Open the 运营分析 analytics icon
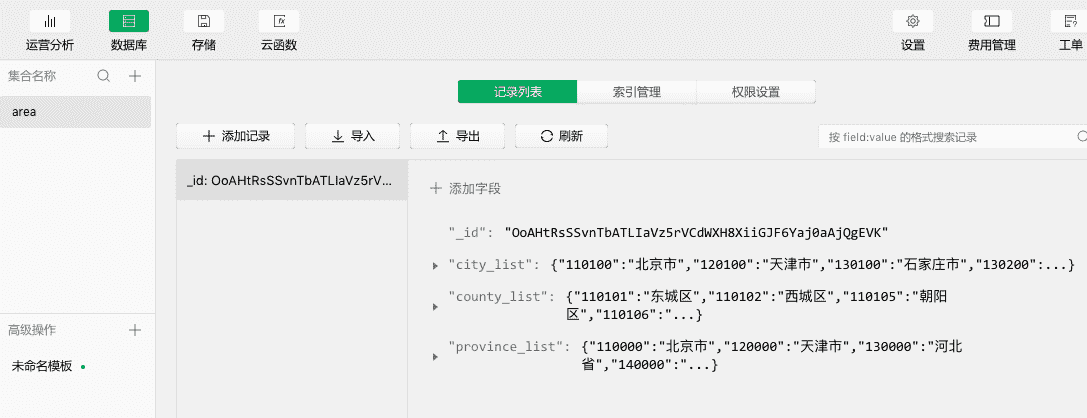The image size is (1087, 418). coord(50,21)
